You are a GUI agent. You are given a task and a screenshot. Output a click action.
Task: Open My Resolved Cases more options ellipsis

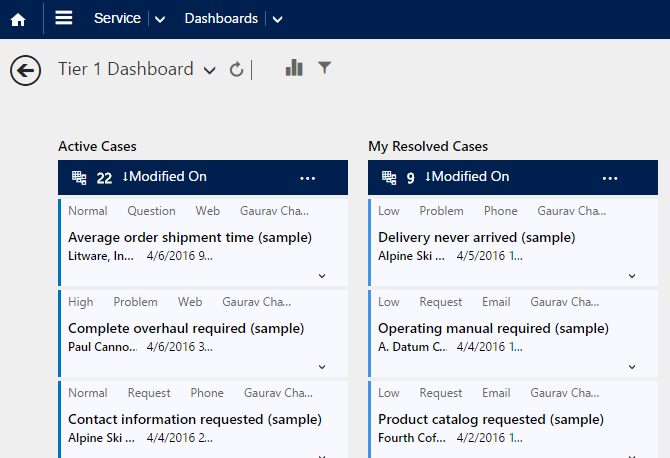coord(610,178)
